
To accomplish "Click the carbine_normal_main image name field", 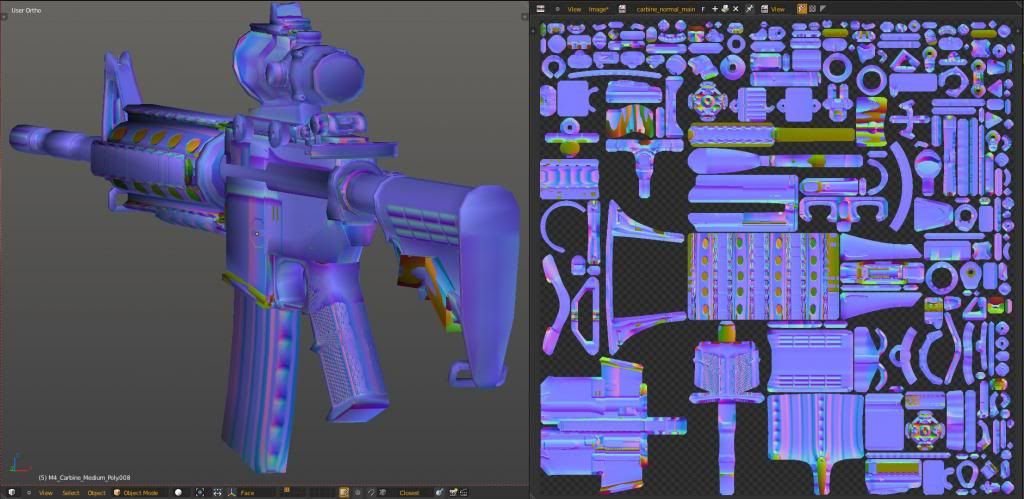I will 666,8.
